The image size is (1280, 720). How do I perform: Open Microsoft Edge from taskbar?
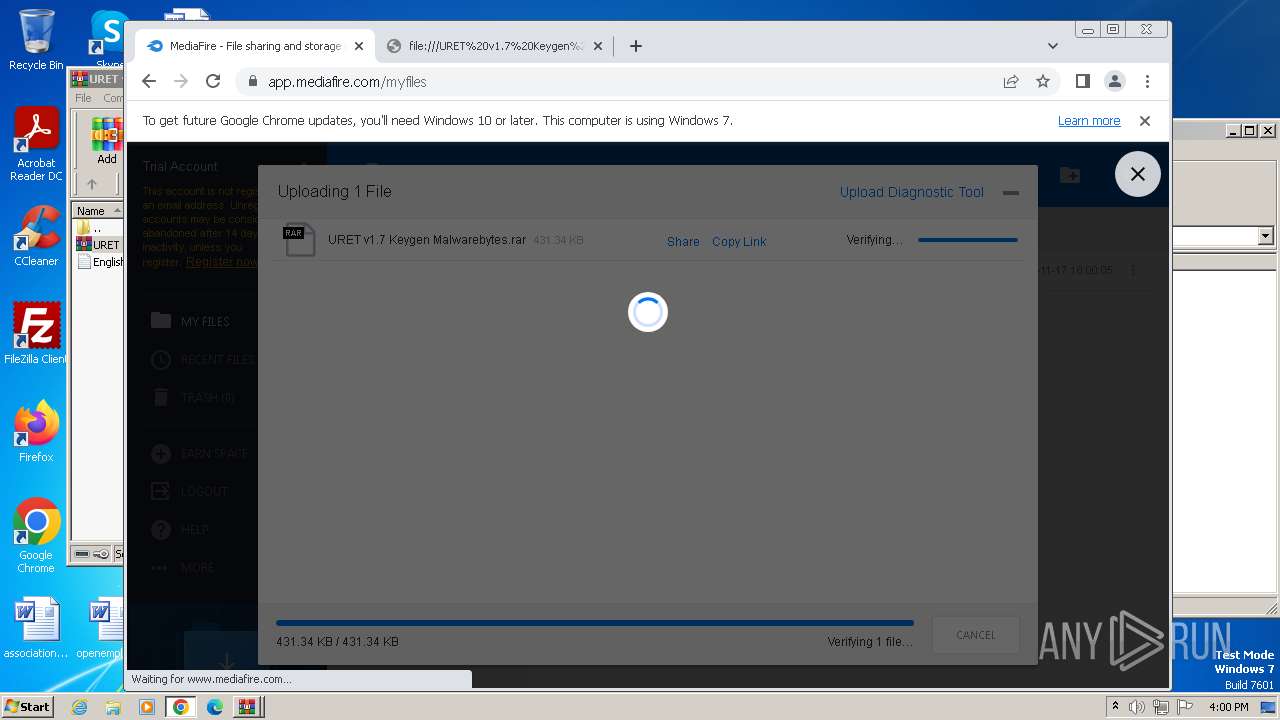click(x=215, y=707)
